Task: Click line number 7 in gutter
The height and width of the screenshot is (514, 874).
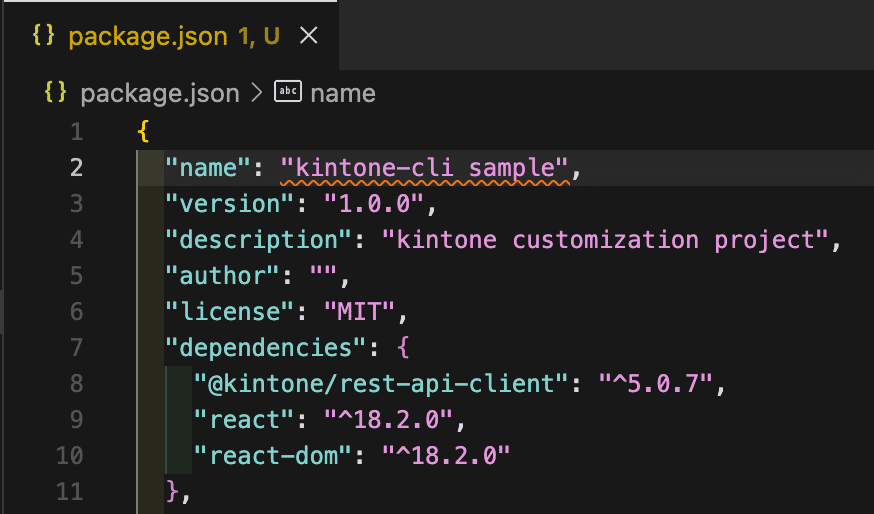Action: 76,348
